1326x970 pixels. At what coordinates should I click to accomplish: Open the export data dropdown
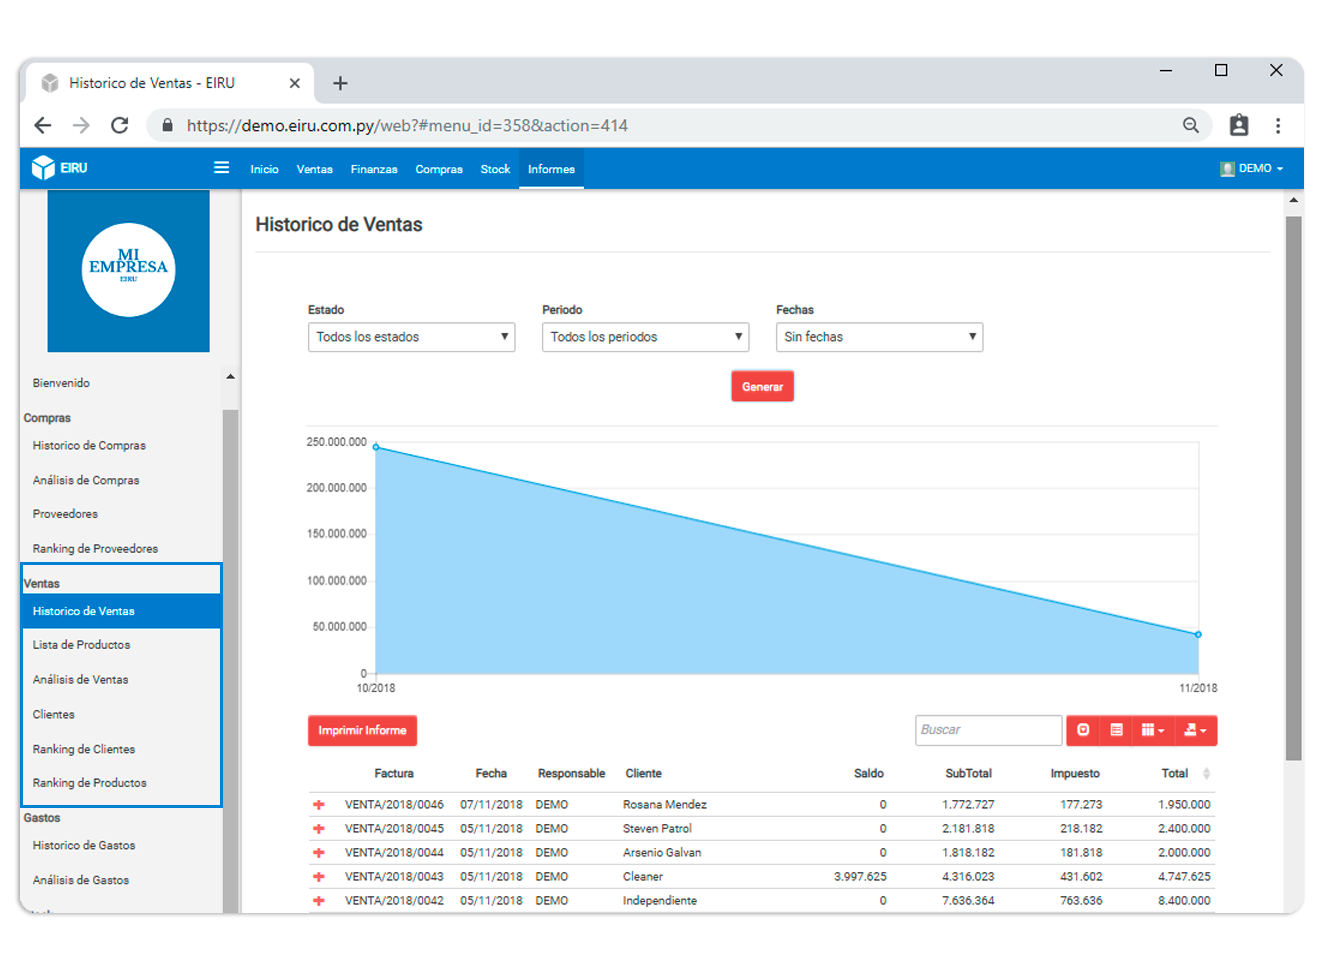click(1195, 731)
